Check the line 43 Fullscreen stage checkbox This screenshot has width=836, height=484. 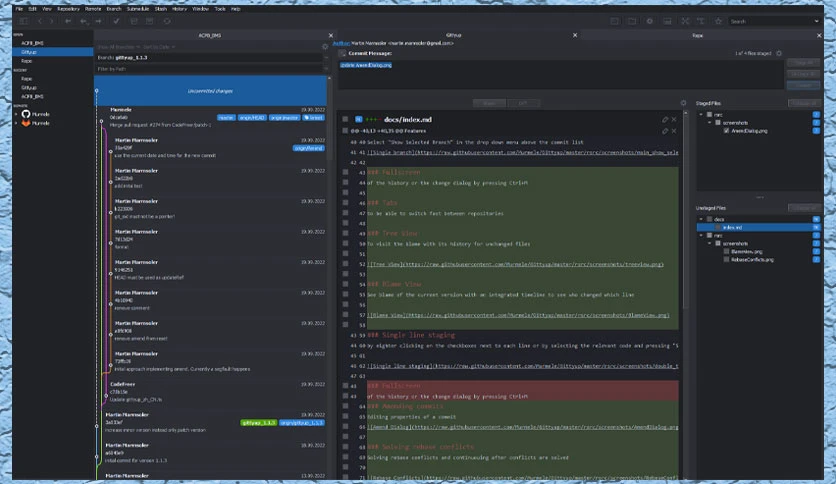coord(345,172)
